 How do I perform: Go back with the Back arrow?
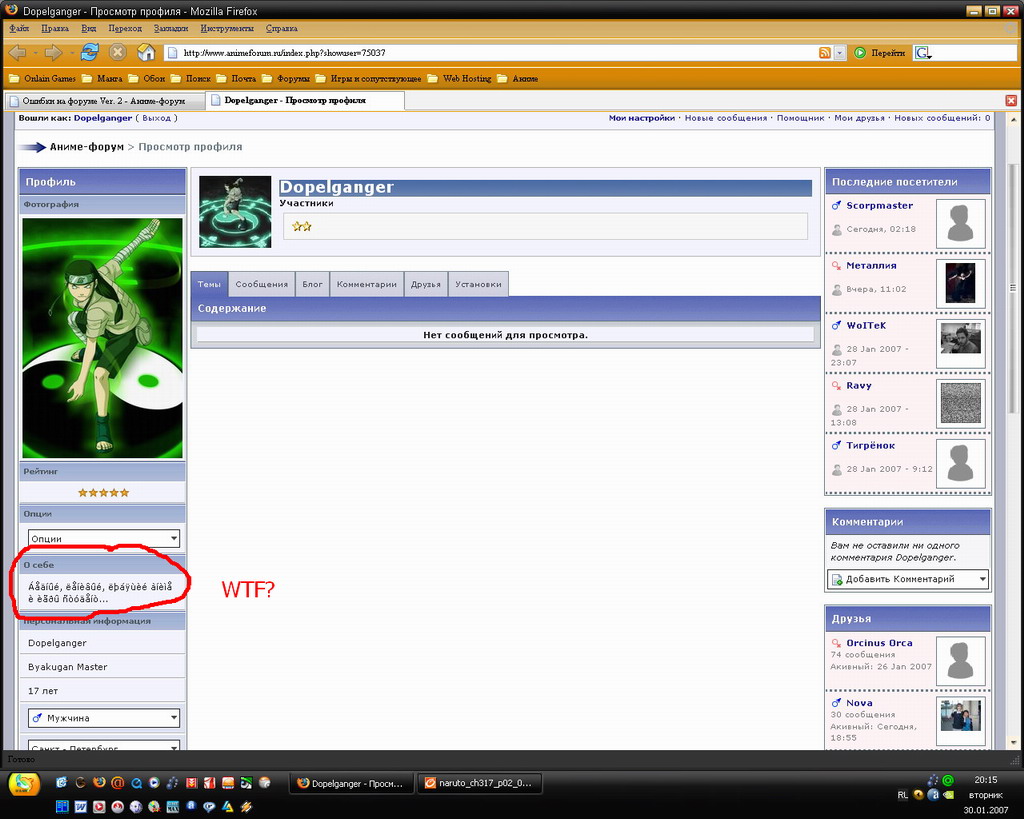[17, 52]
